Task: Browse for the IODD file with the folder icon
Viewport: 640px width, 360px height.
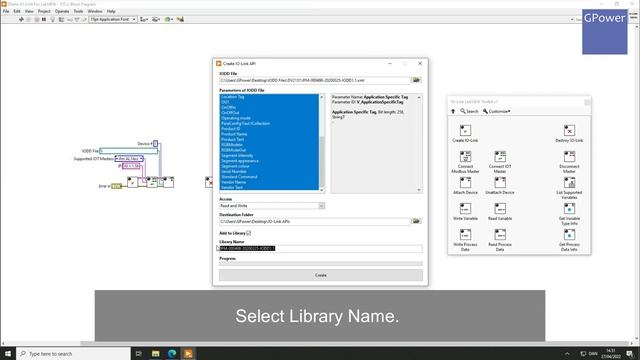Action: pyautogui.click(x=416, y=80)
